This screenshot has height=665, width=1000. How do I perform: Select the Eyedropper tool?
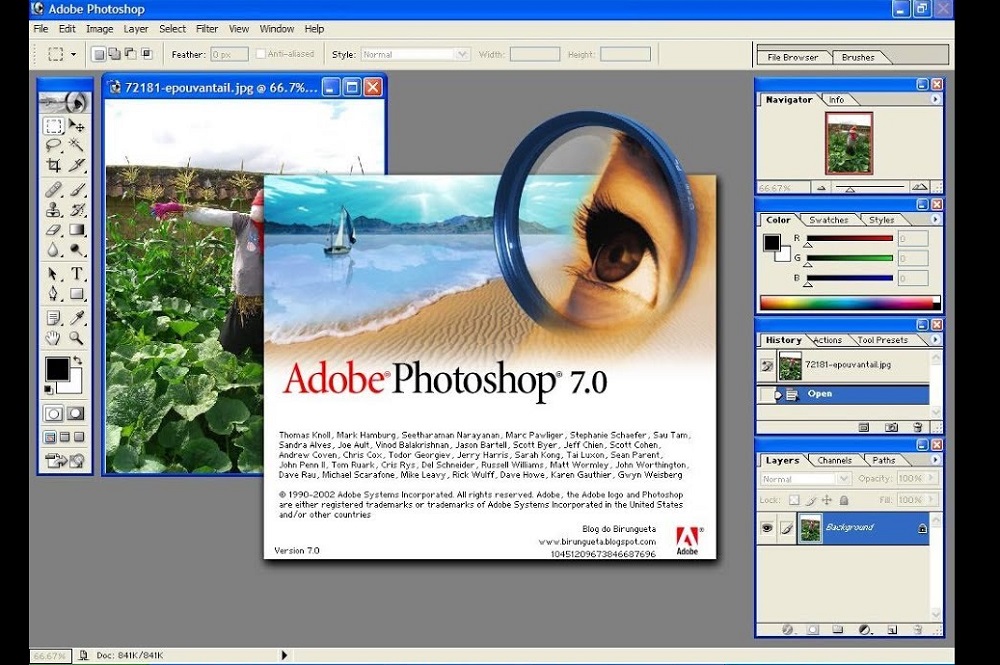click(77, 318)
